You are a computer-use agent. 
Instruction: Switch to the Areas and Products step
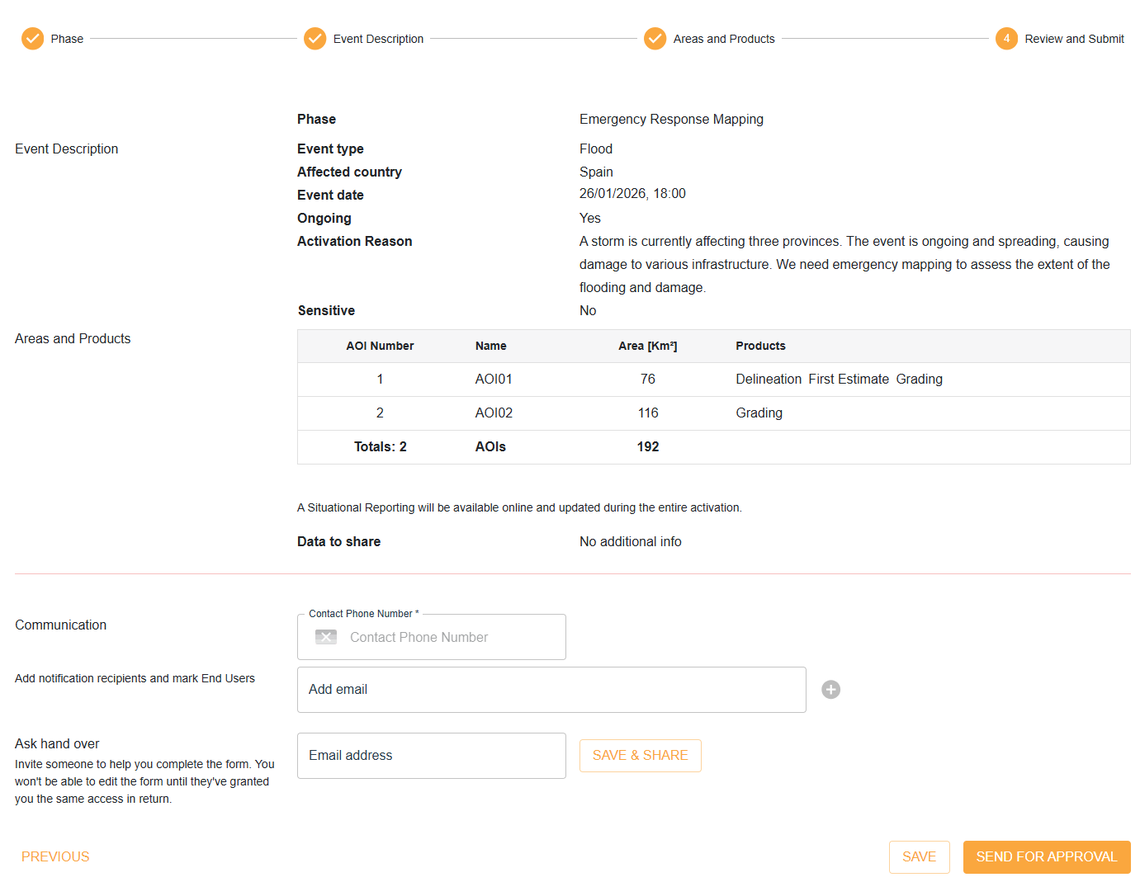(x=724, y=39)
